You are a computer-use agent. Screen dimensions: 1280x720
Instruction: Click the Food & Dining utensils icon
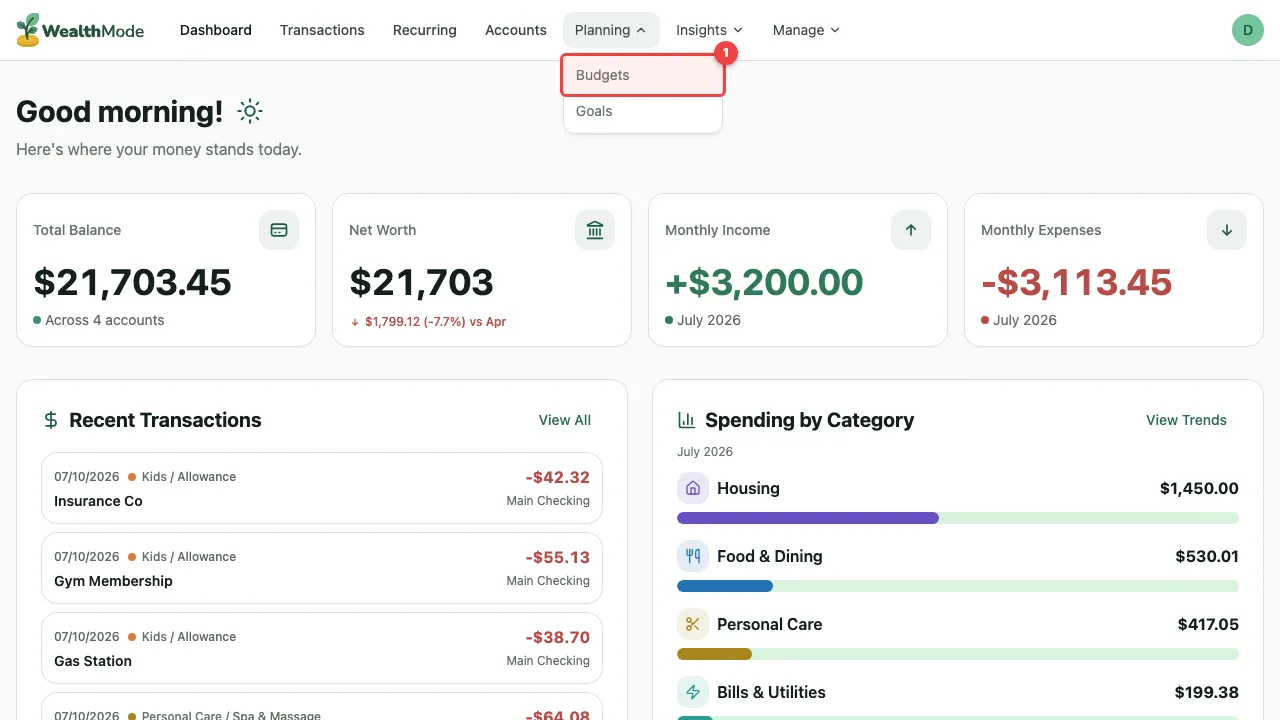pyautogui.click(x=693, y=556)
